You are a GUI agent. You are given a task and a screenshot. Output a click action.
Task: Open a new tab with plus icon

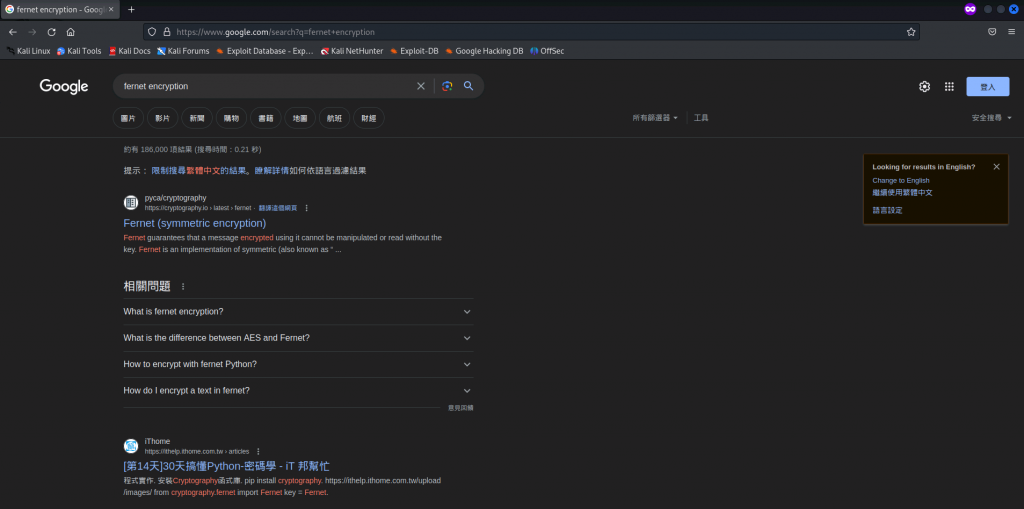tap(131, 9)
